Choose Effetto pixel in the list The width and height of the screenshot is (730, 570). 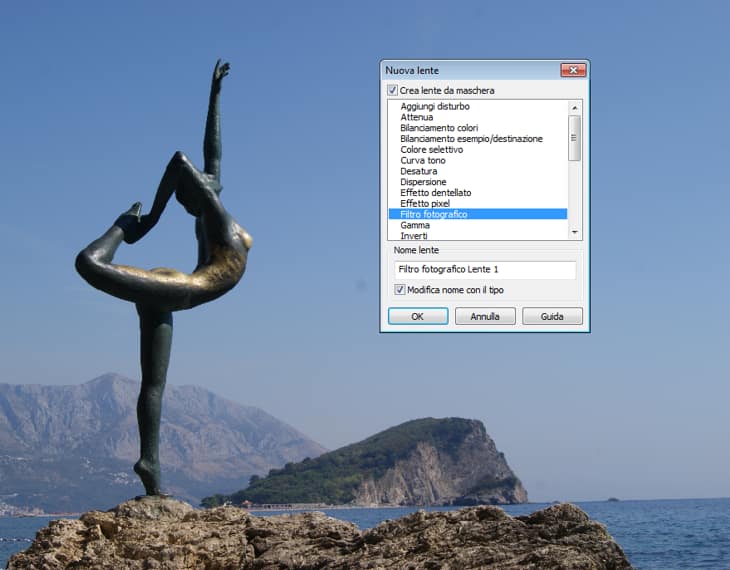pyautogui.click(x=425, y=204)
